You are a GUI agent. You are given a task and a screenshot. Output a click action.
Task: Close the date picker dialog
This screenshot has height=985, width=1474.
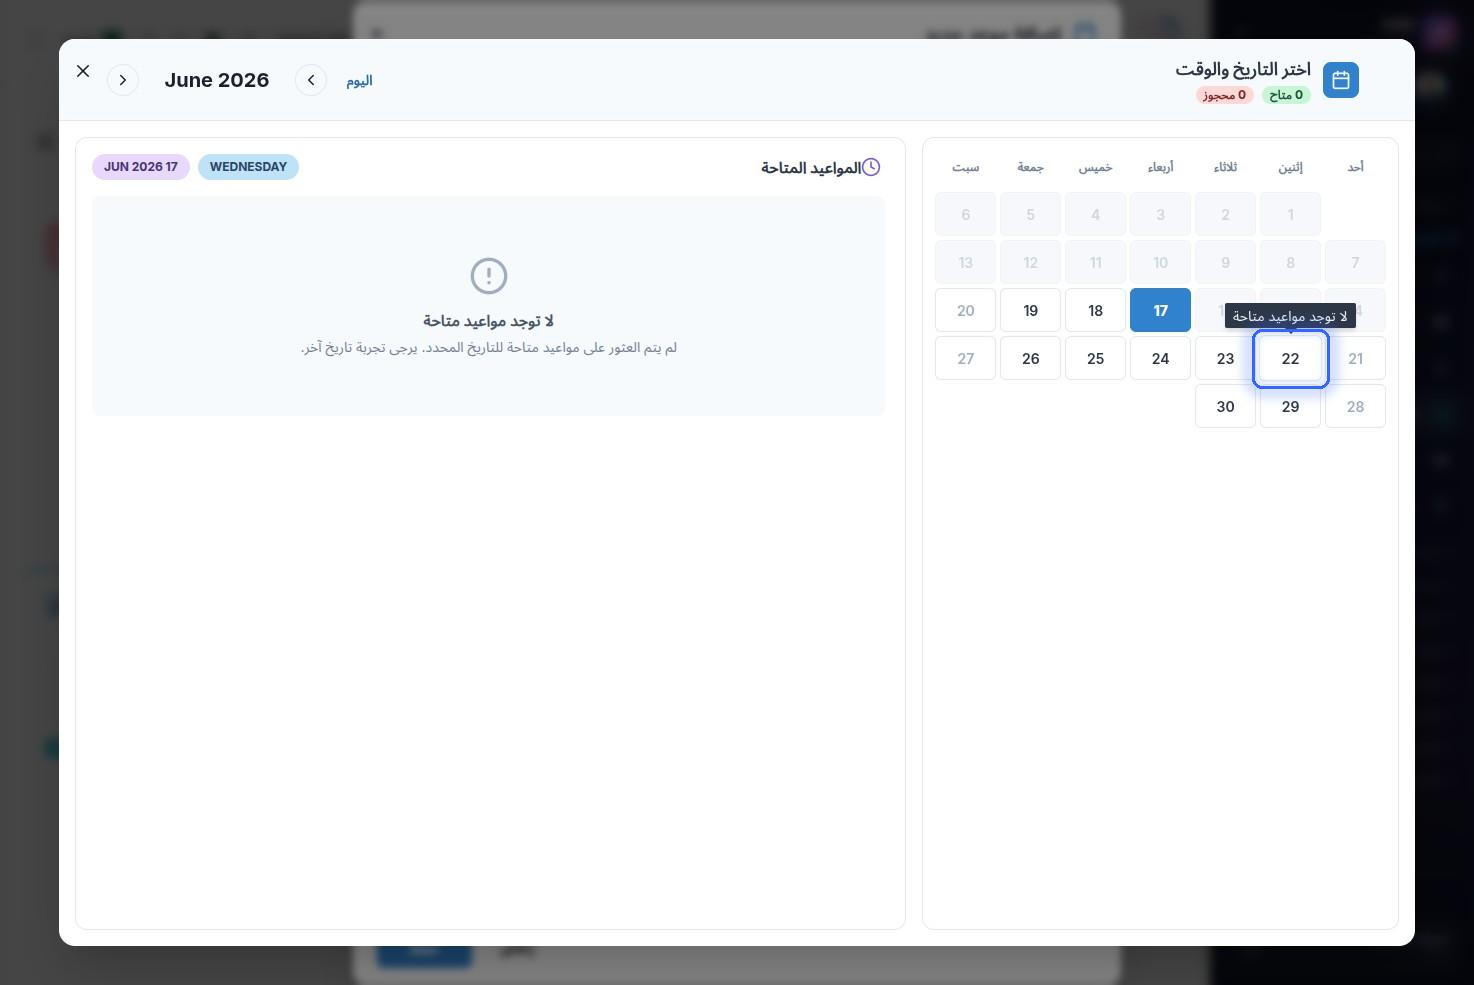pos(83,71)
